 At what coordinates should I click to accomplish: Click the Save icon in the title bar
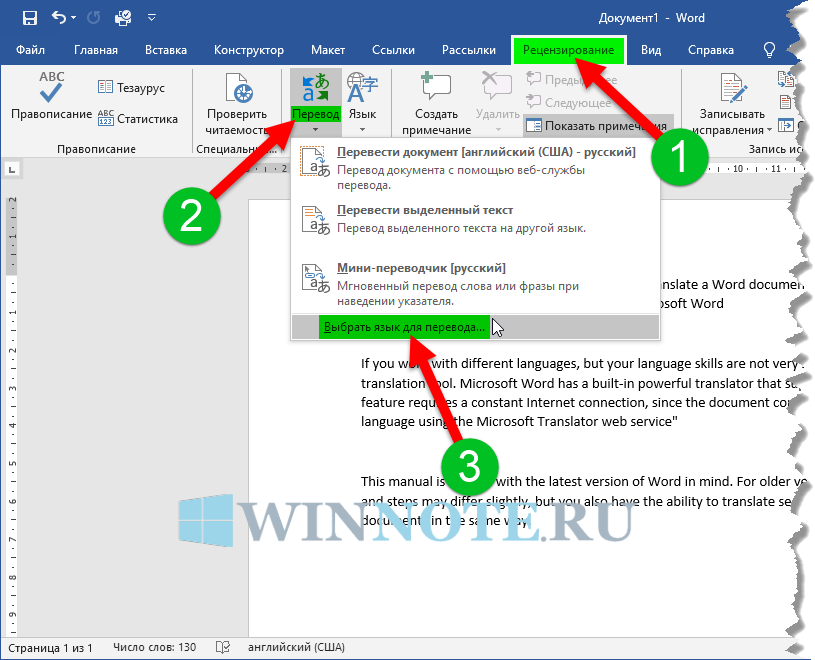pos(29,18)
